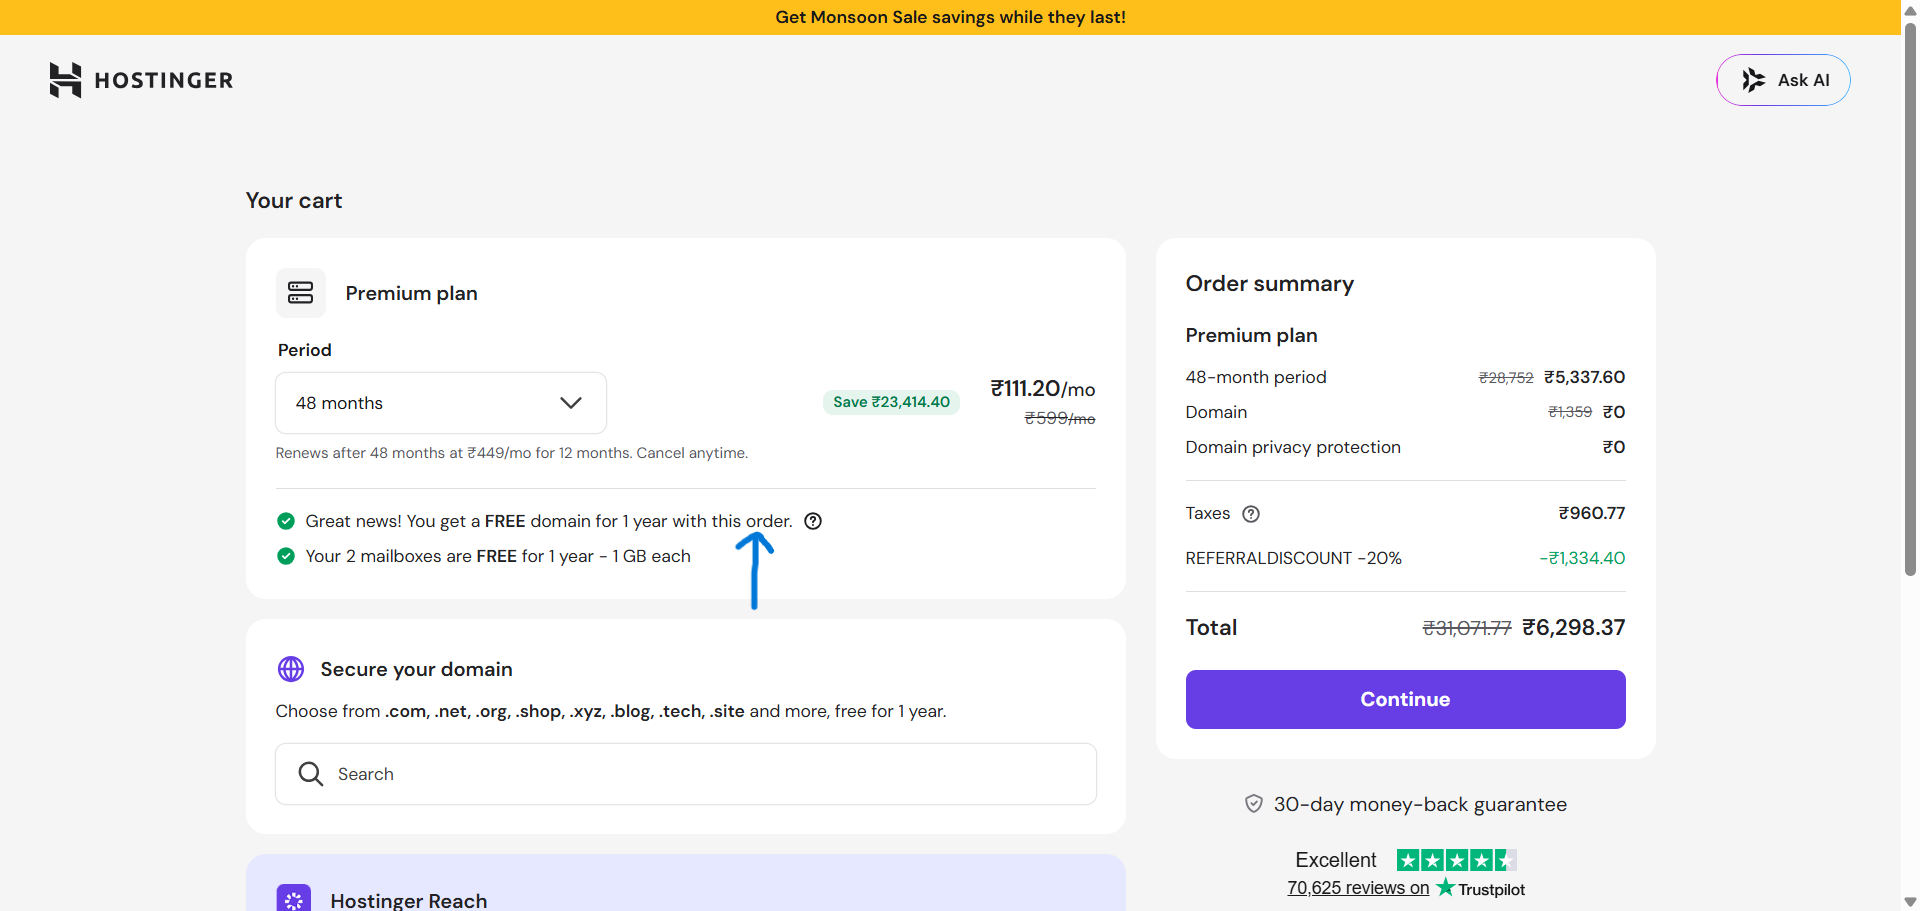This screenshot has width=1920, height=911.
Task: Click the Hostinger Reach purple icon
Action: pos(294,898)
